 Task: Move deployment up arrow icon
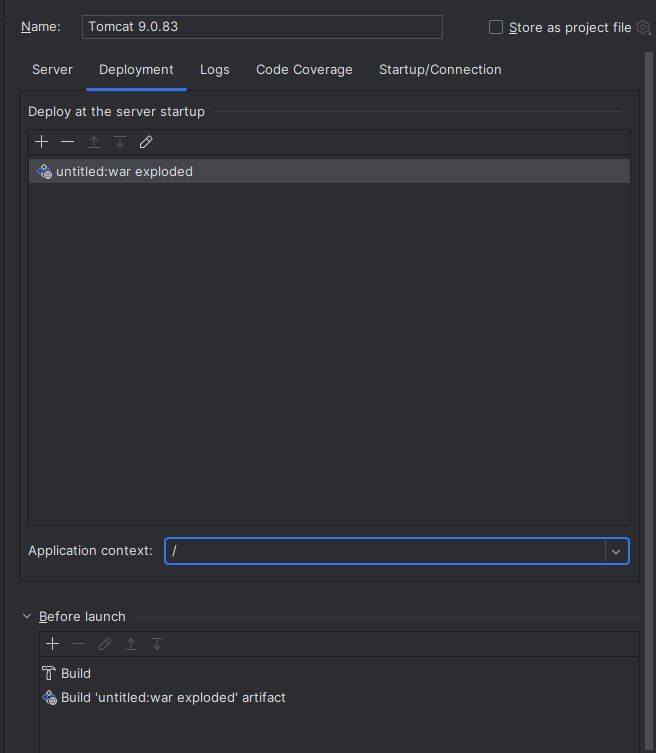coord(94,142)
